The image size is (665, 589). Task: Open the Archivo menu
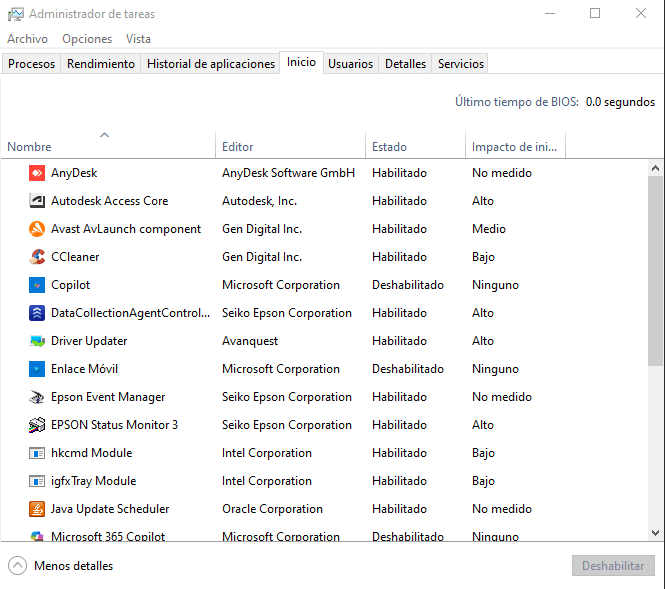point(28,39)
